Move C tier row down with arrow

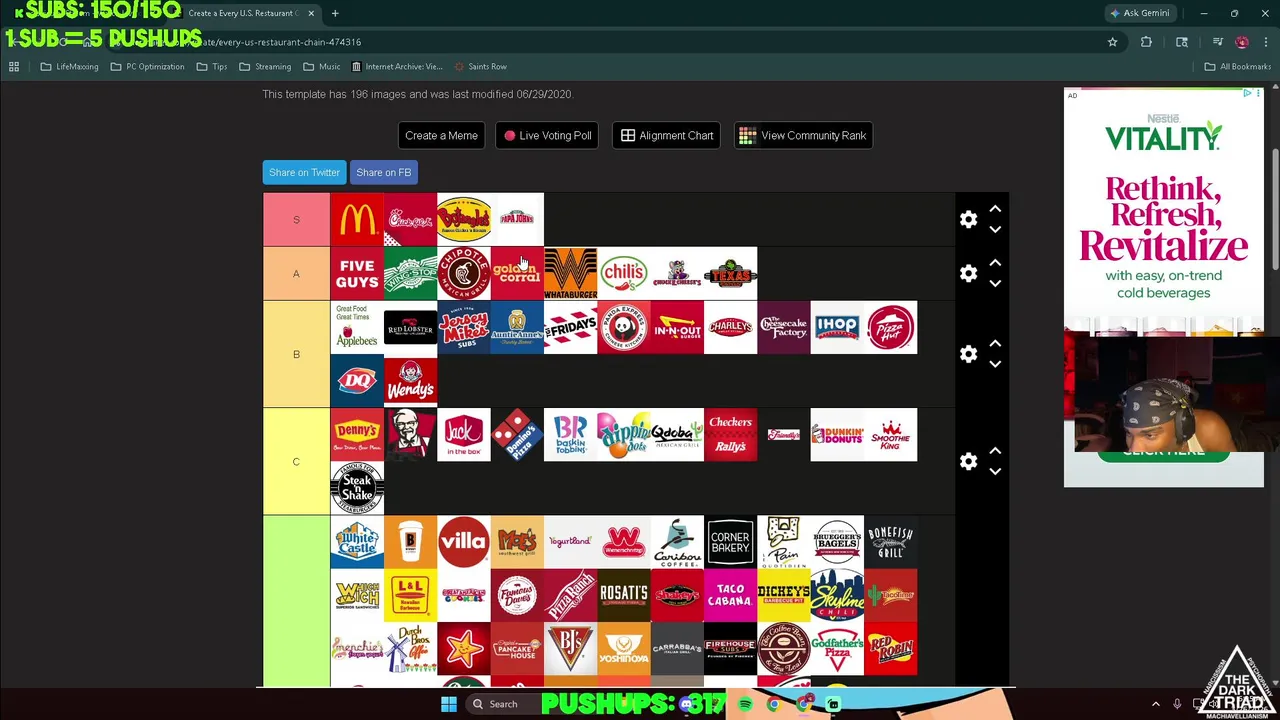(995, 472)
